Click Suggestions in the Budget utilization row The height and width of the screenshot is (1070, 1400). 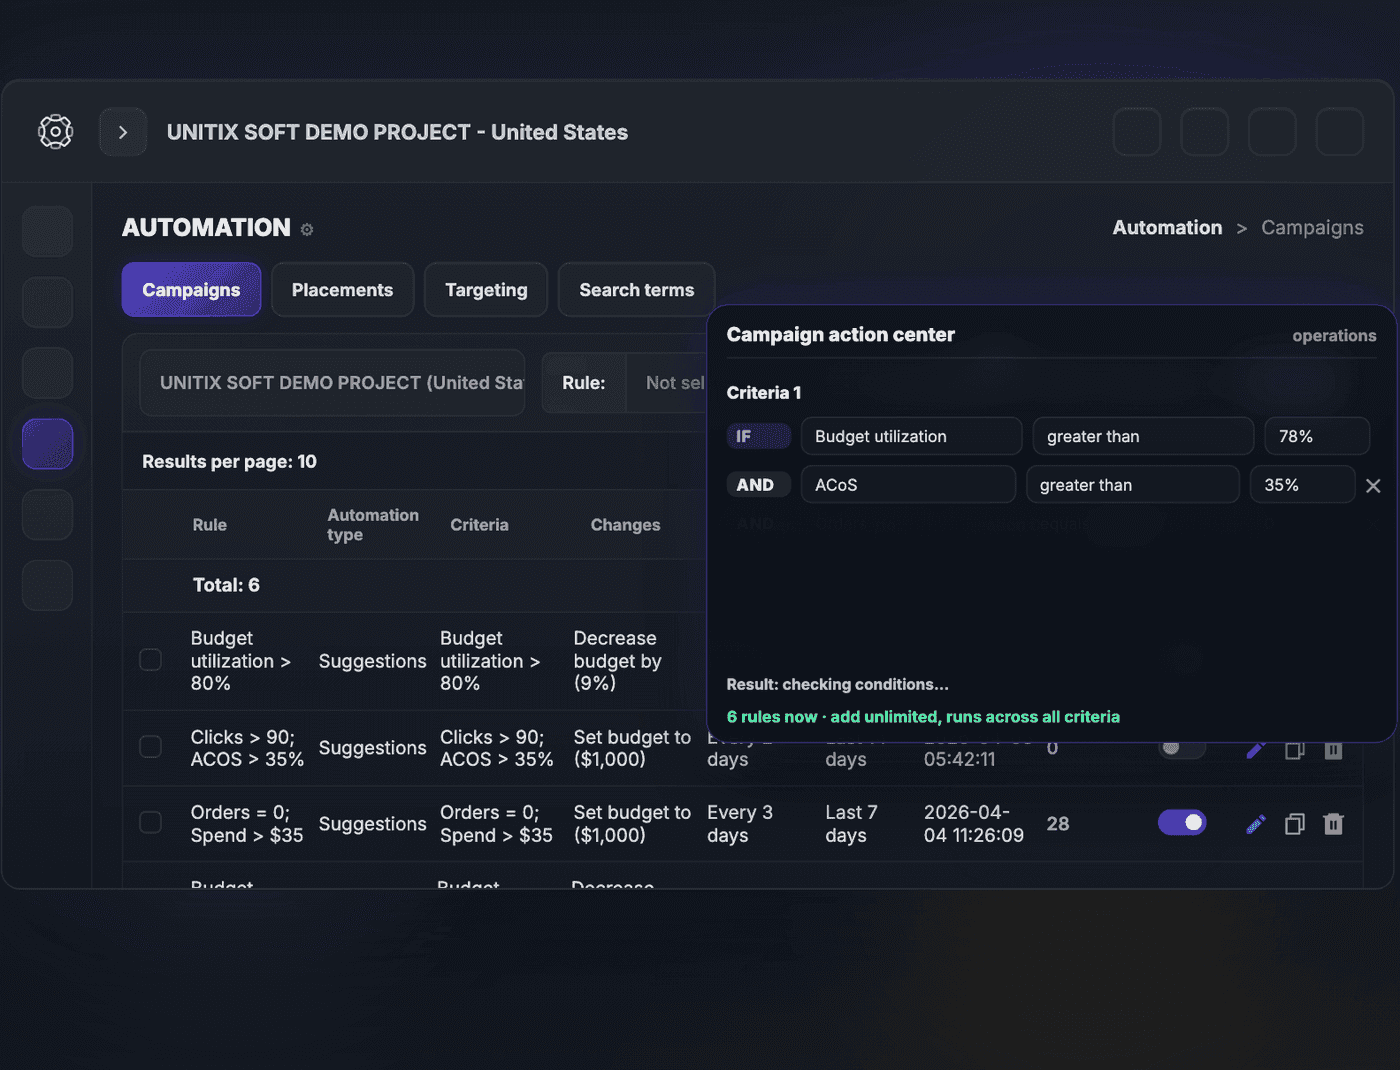(x=372, y=661)
